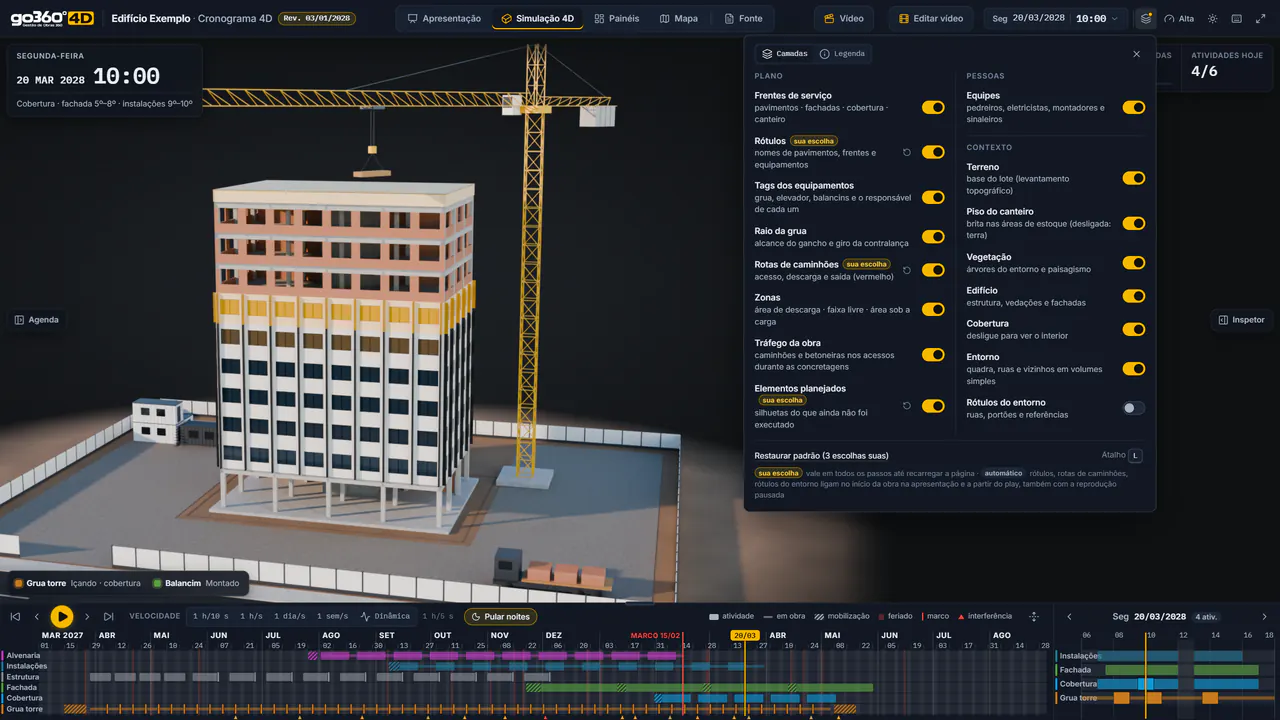Viewport: 1280px width, 720px height.
Task: Go to previous day in the day panel
Action: pos(1069,617)
